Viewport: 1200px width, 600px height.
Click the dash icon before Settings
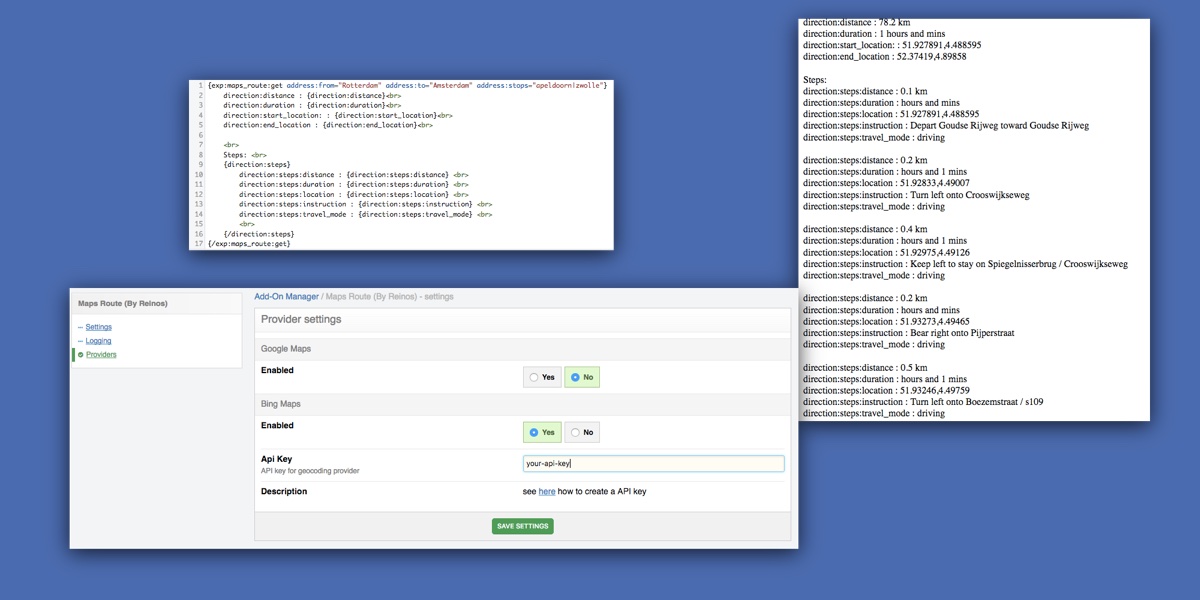pyautogui.click(x=80, y=327)
